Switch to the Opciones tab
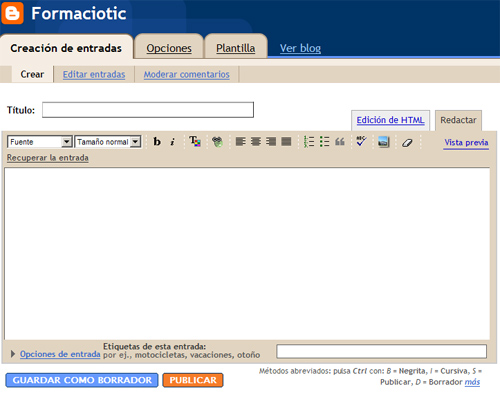Screen dimensions: 500x395 pos(169,48)
